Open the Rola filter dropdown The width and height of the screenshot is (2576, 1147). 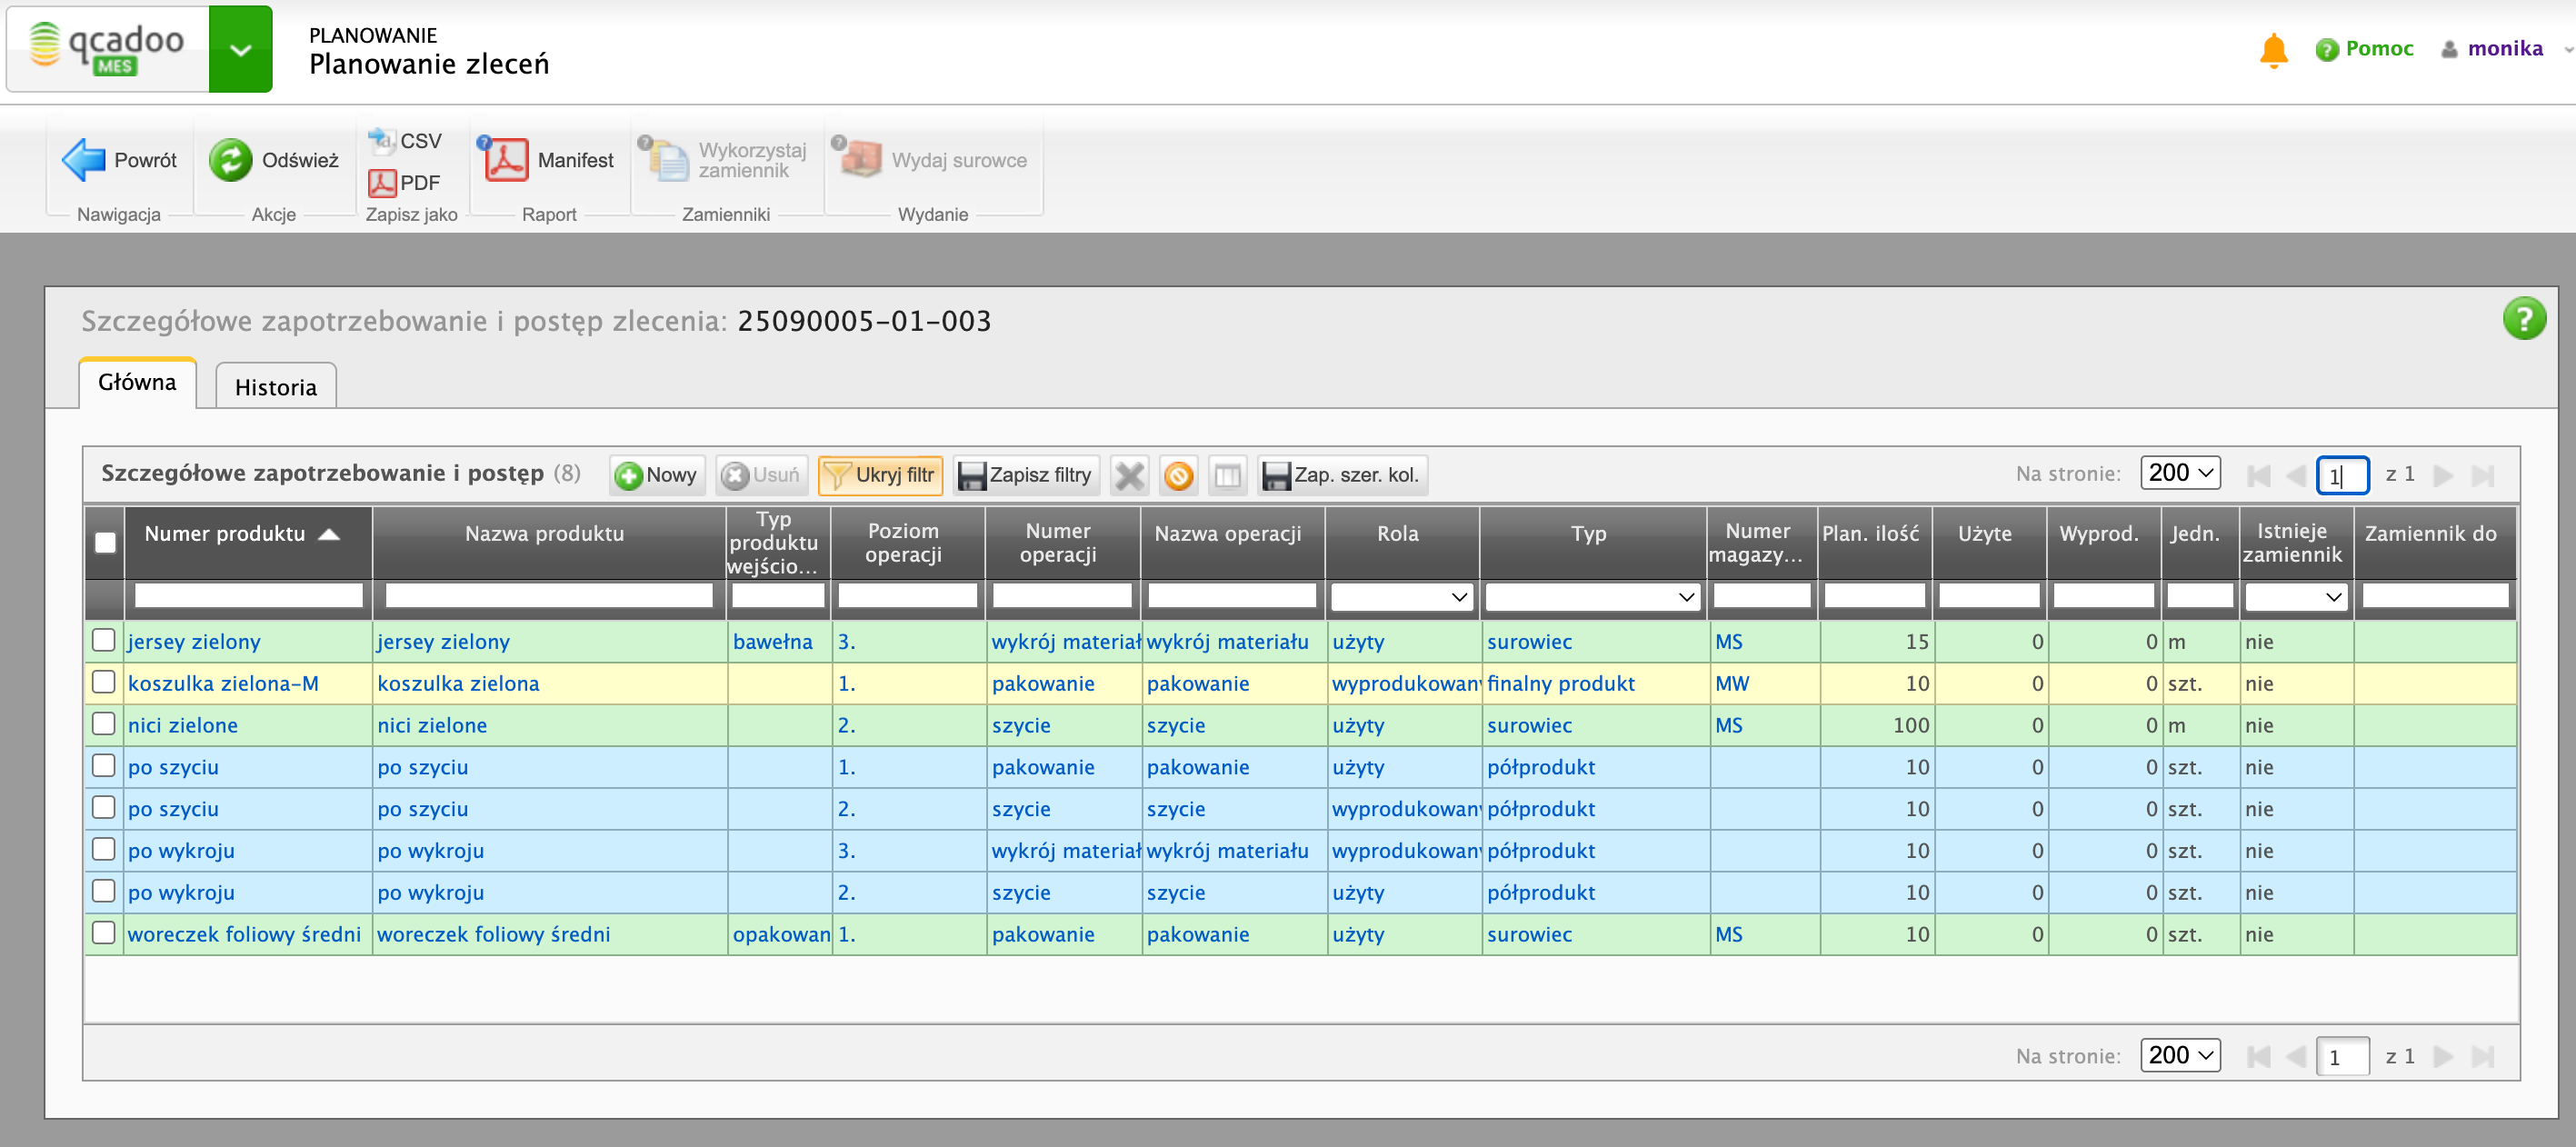tap(1401, 597)
